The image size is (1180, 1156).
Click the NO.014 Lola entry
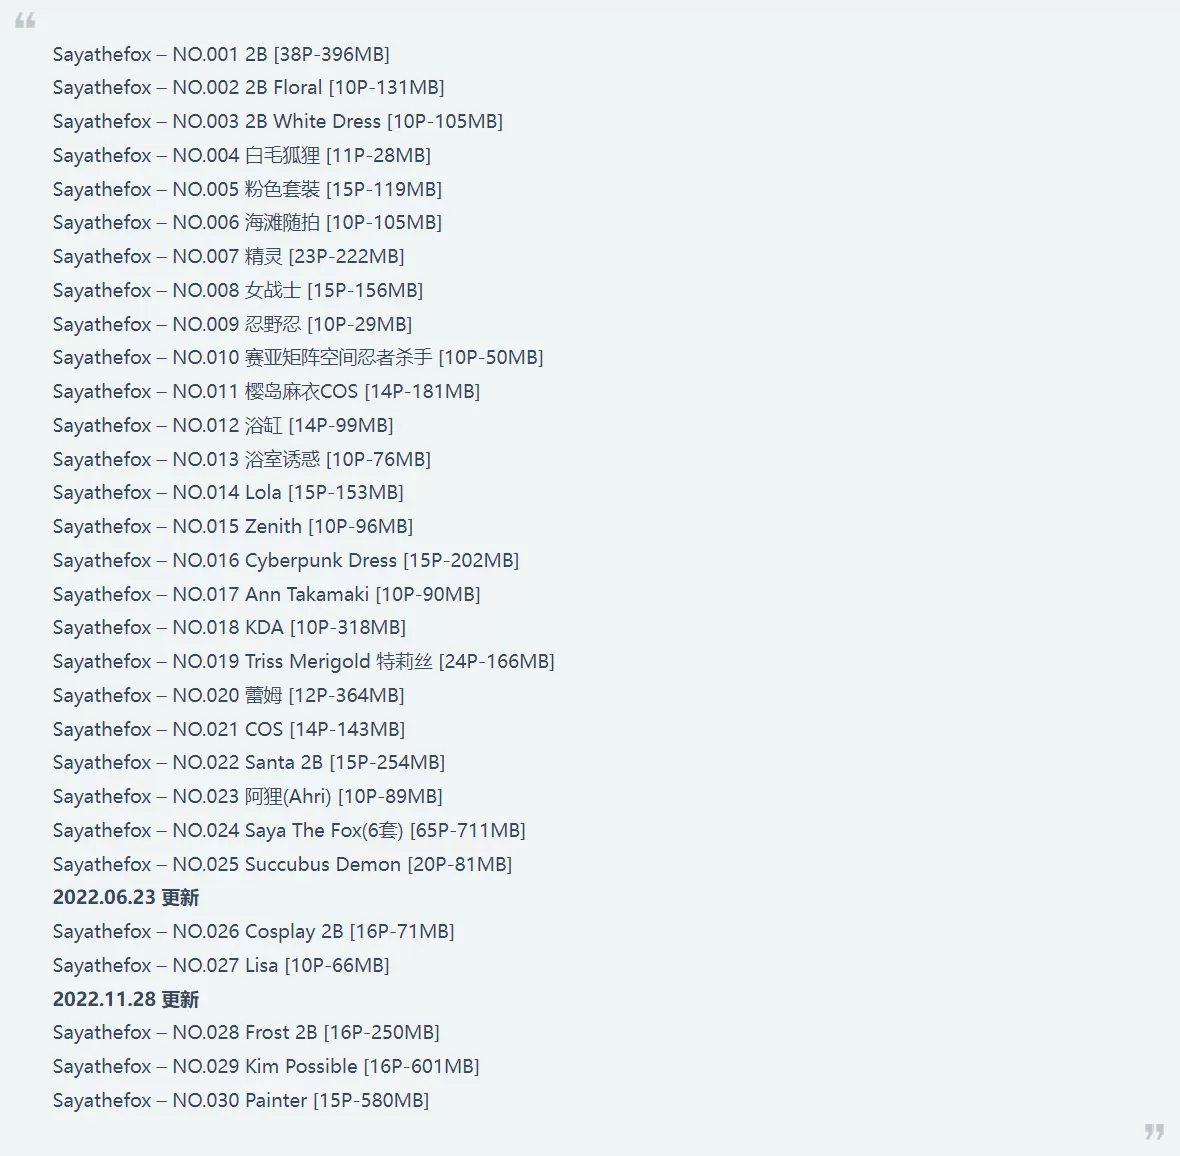(228, 492)
